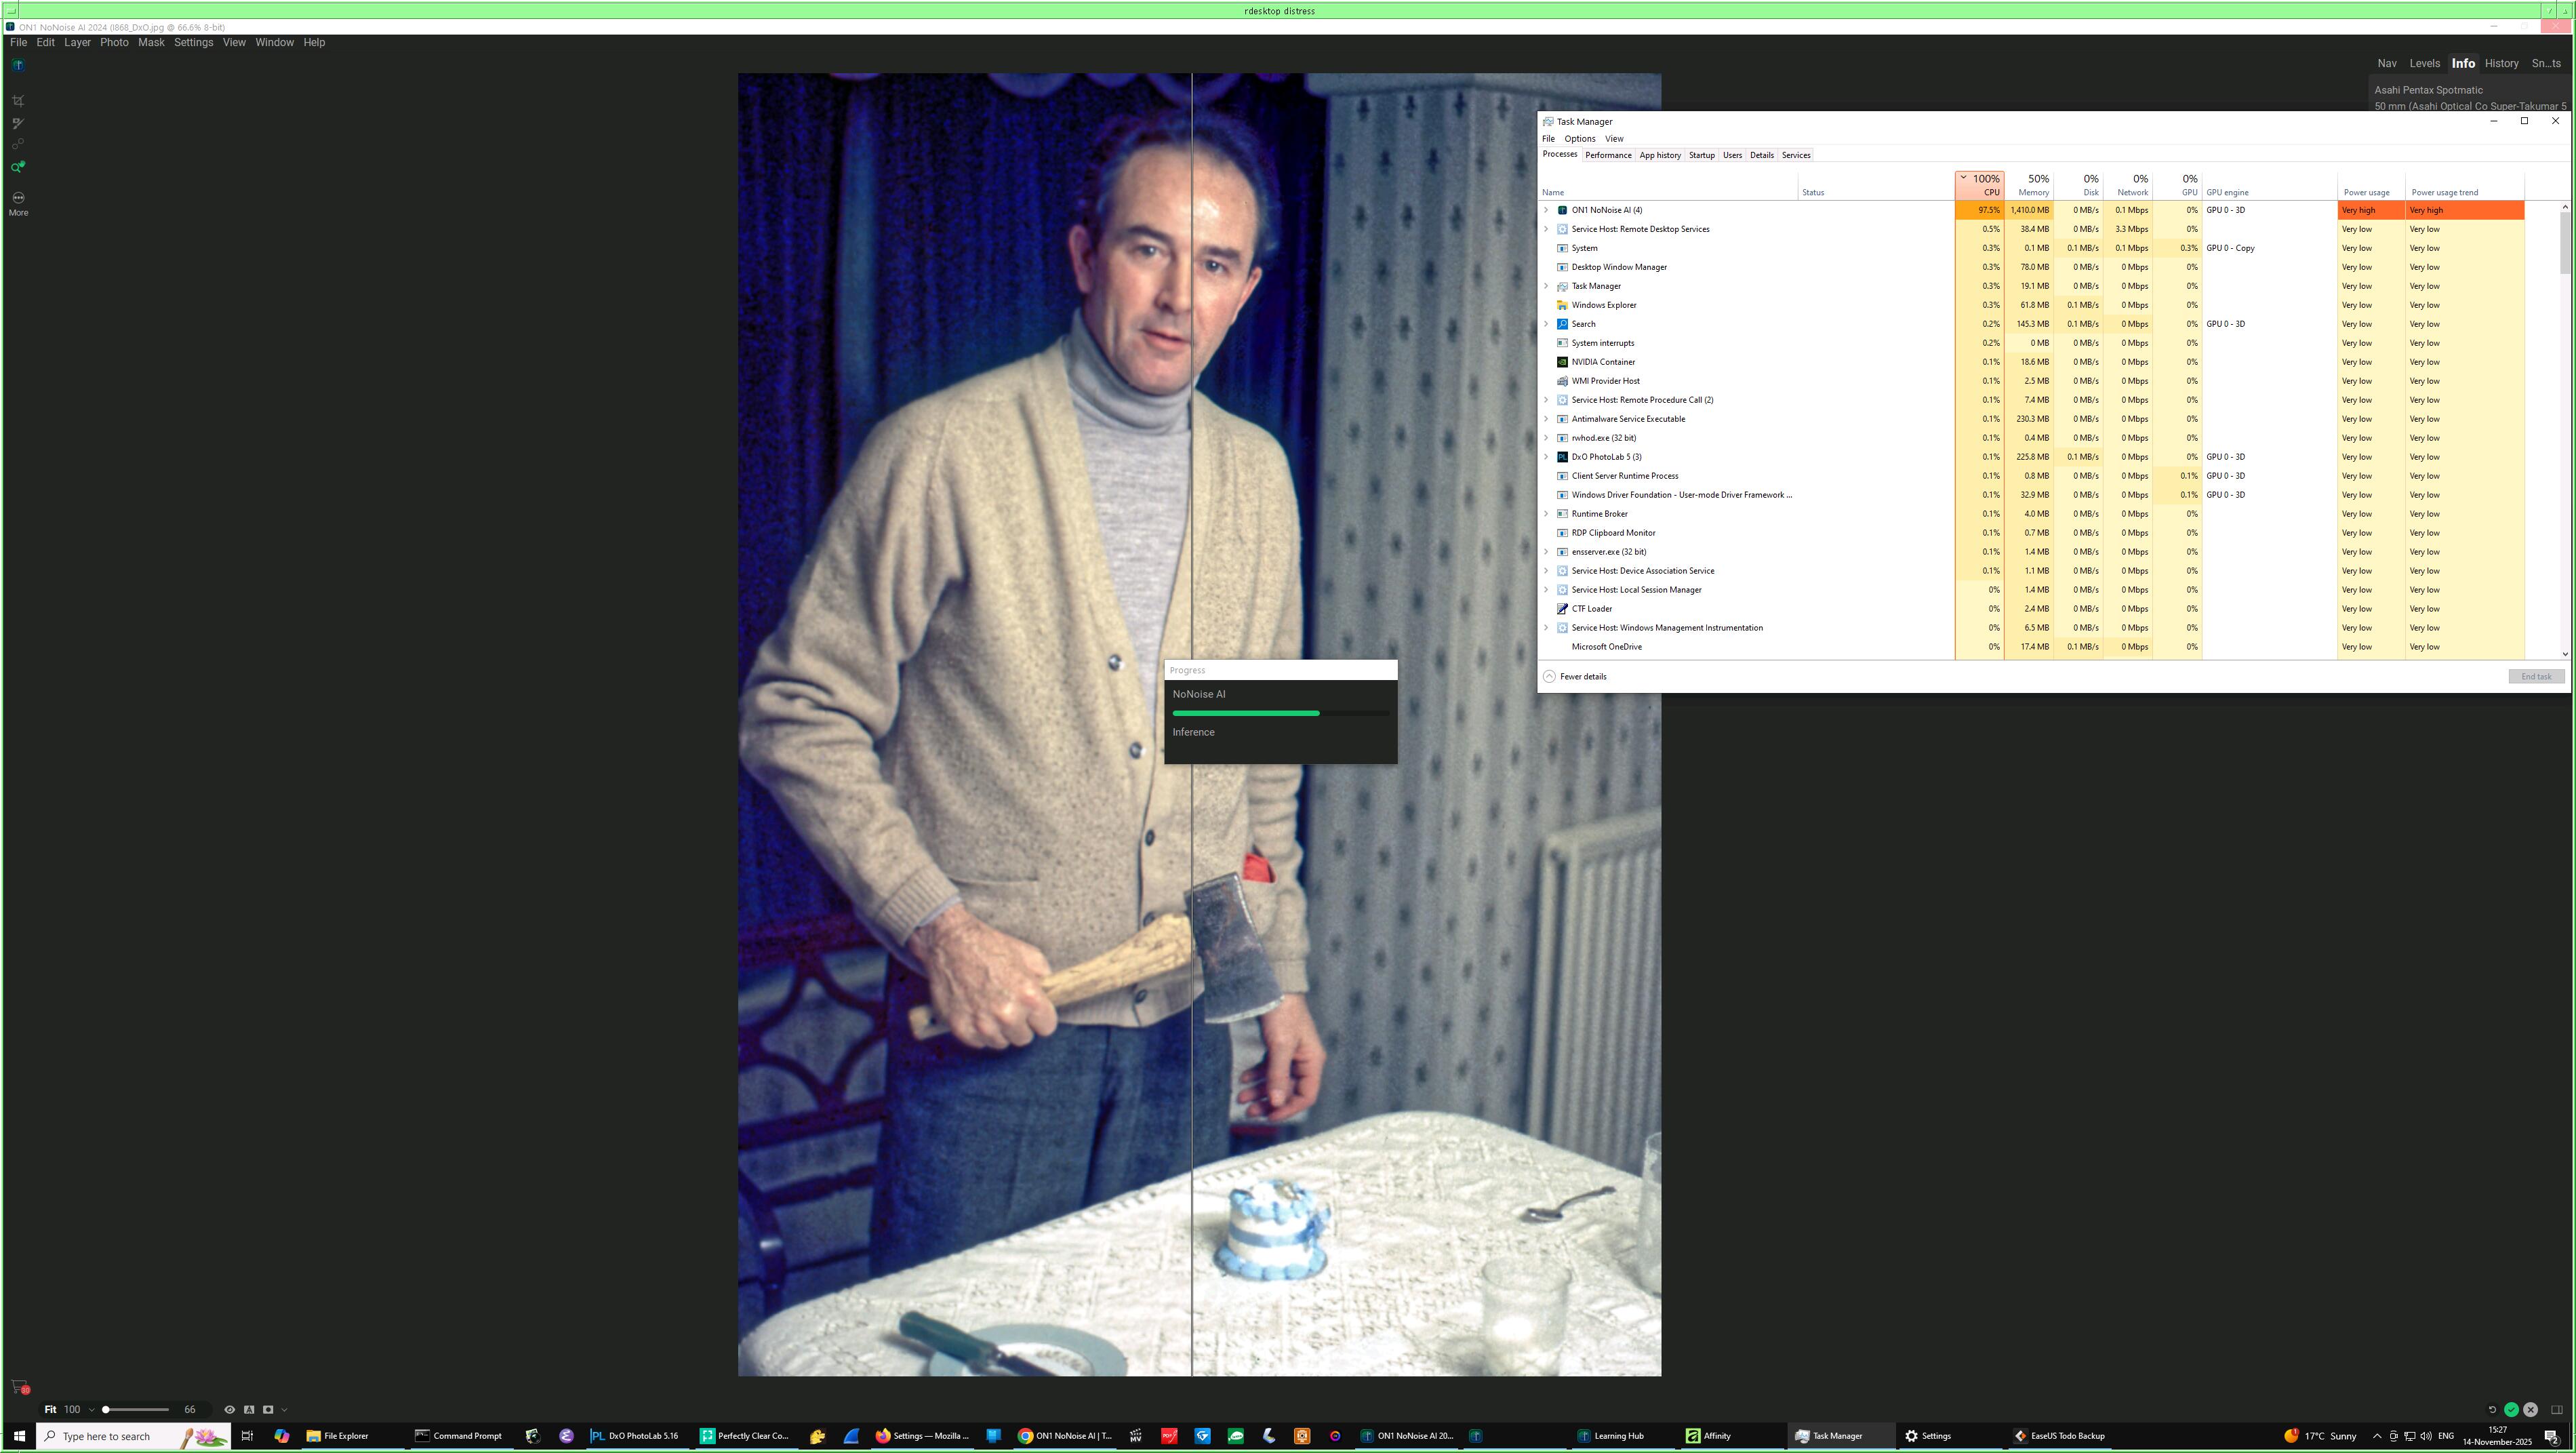This screenshot has width=2576, height=1453.
Task: Open the Mask menu
Action: 151,43
